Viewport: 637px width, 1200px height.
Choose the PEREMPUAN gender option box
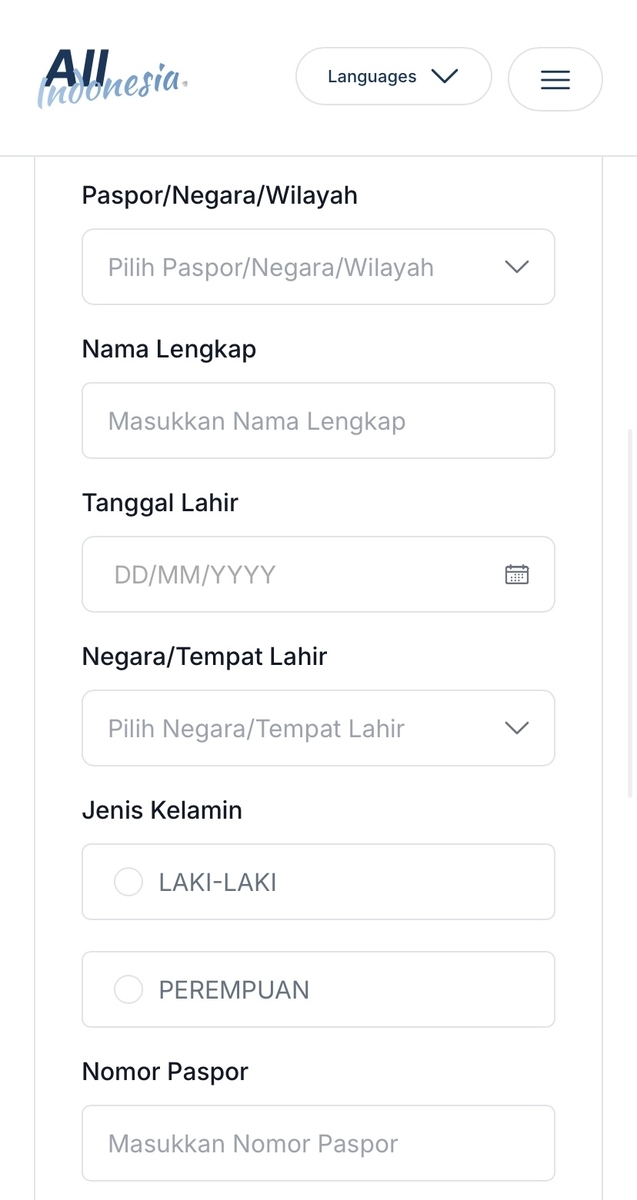tap(318, 989)
